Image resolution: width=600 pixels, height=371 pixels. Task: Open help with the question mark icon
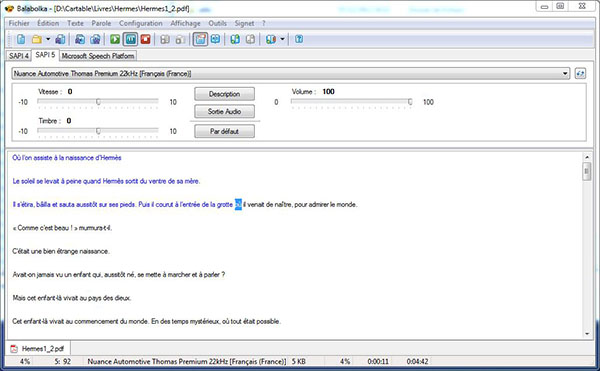(299, 39)
